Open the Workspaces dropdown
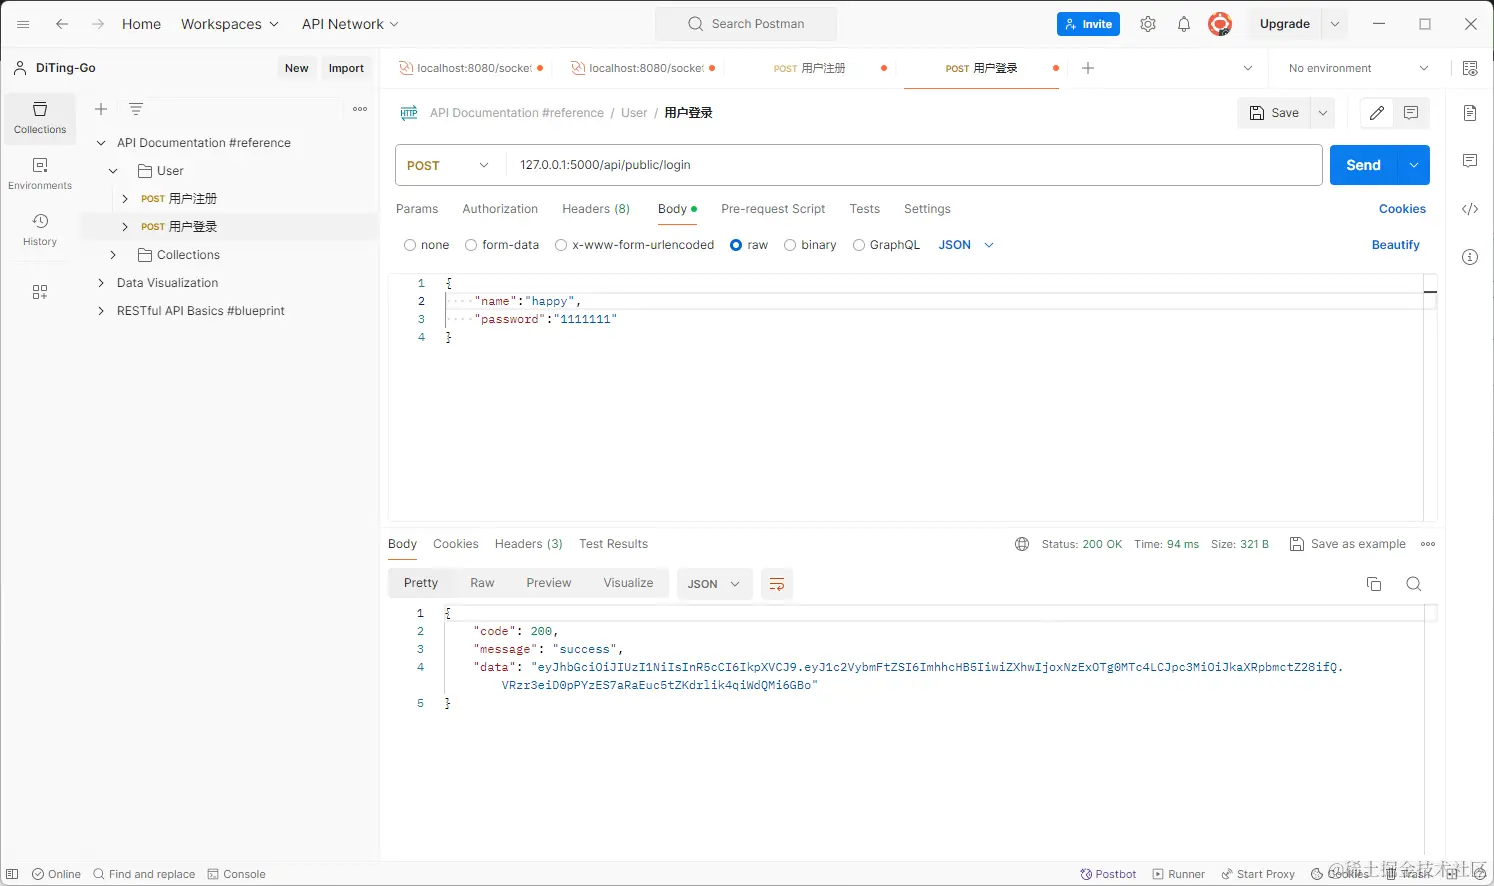Screen dimensions: 1494x886 230,24
